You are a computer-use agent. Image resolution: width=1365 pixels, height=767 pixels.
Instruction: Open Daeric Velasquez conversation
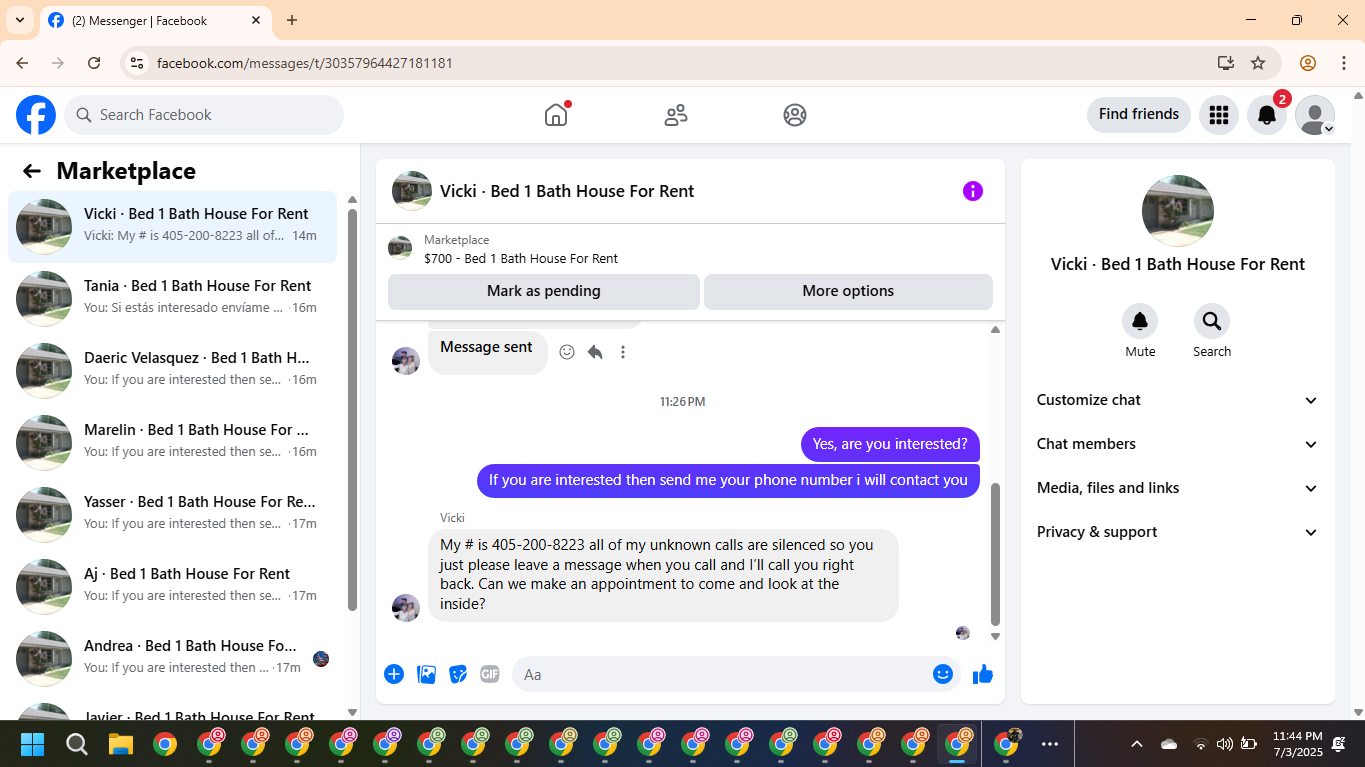click(172, 371)
